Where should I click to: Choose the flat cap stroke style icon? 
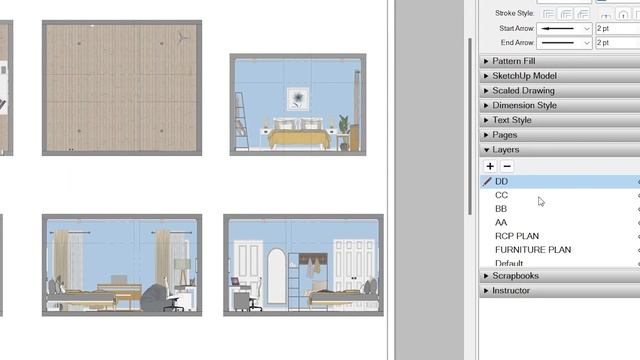(x=606, y=15)
